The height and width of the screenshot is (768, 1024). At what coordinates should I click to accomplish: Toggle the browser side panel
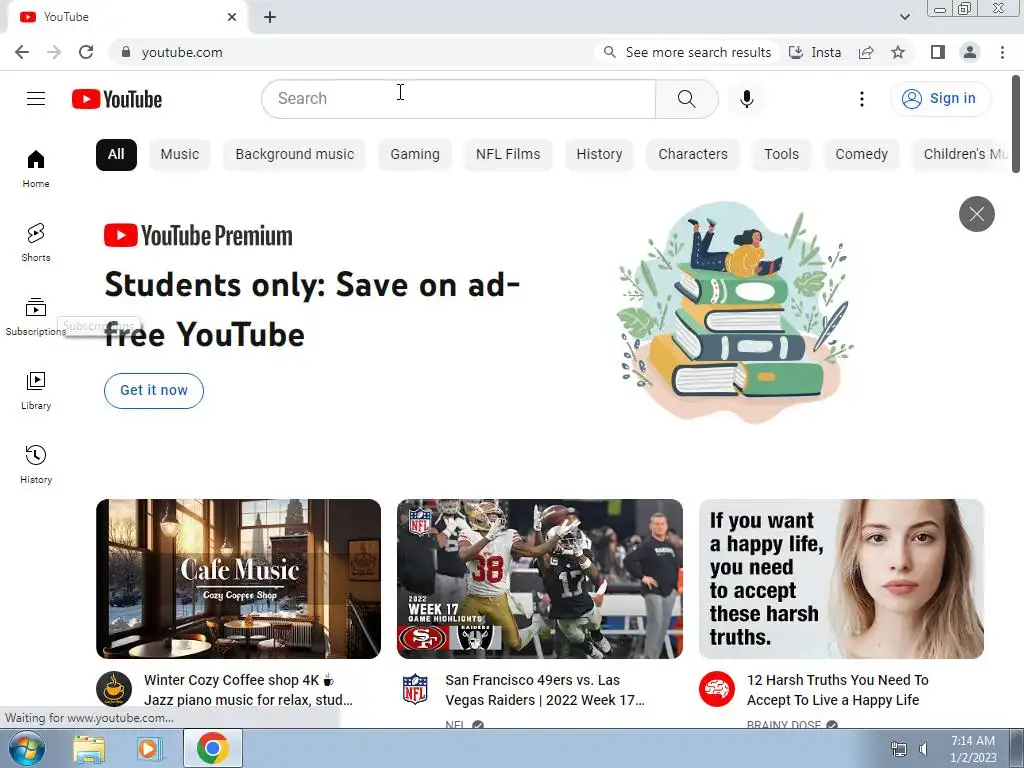click(x=937, y=52)
